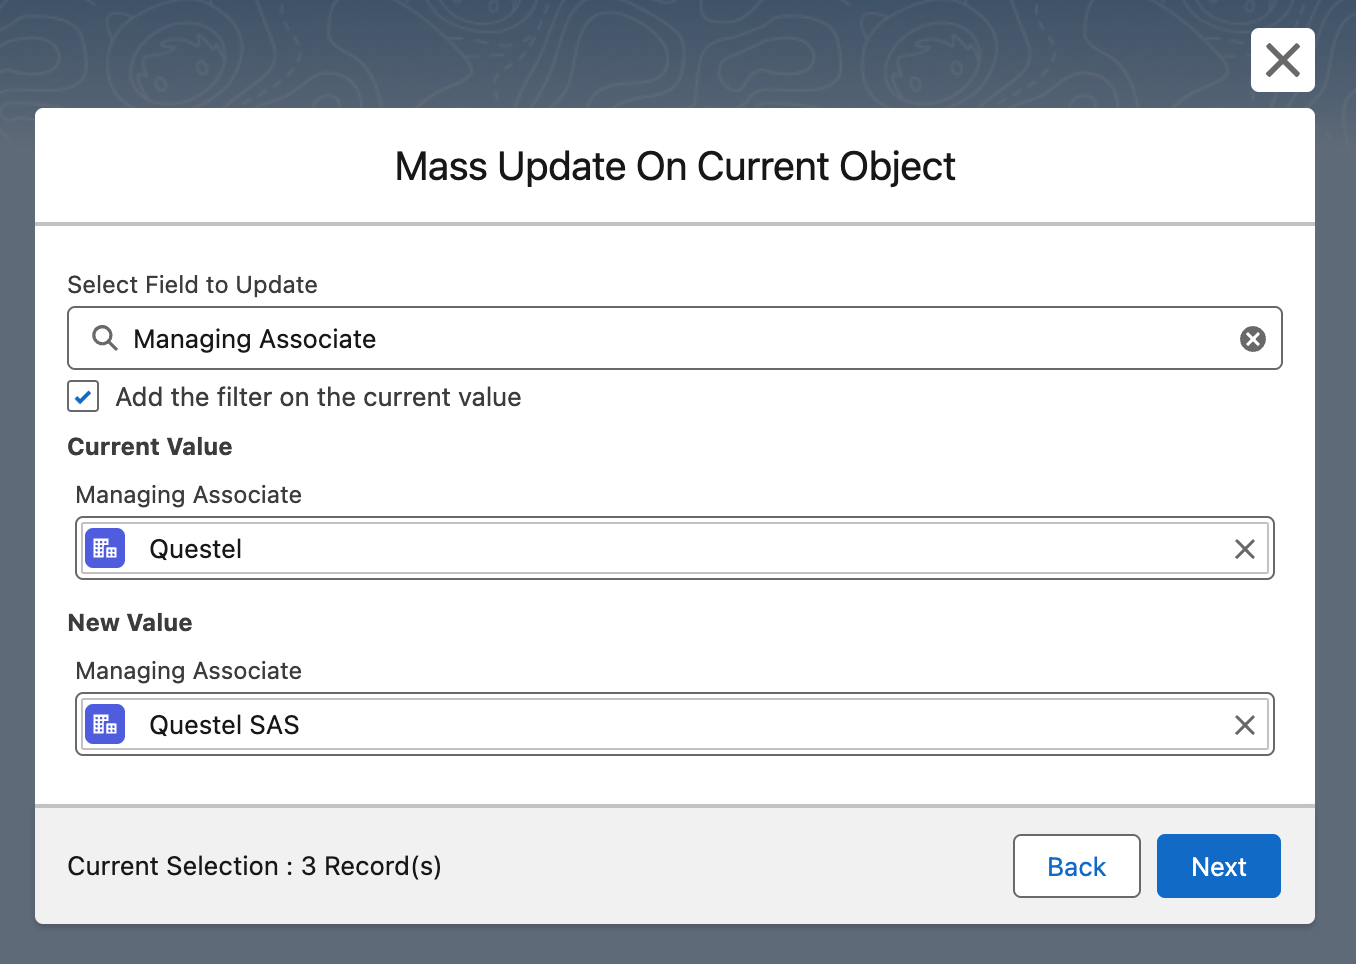Close the Mass Update dialog
Viewport: 1356px width, 964px height.
1282,60
